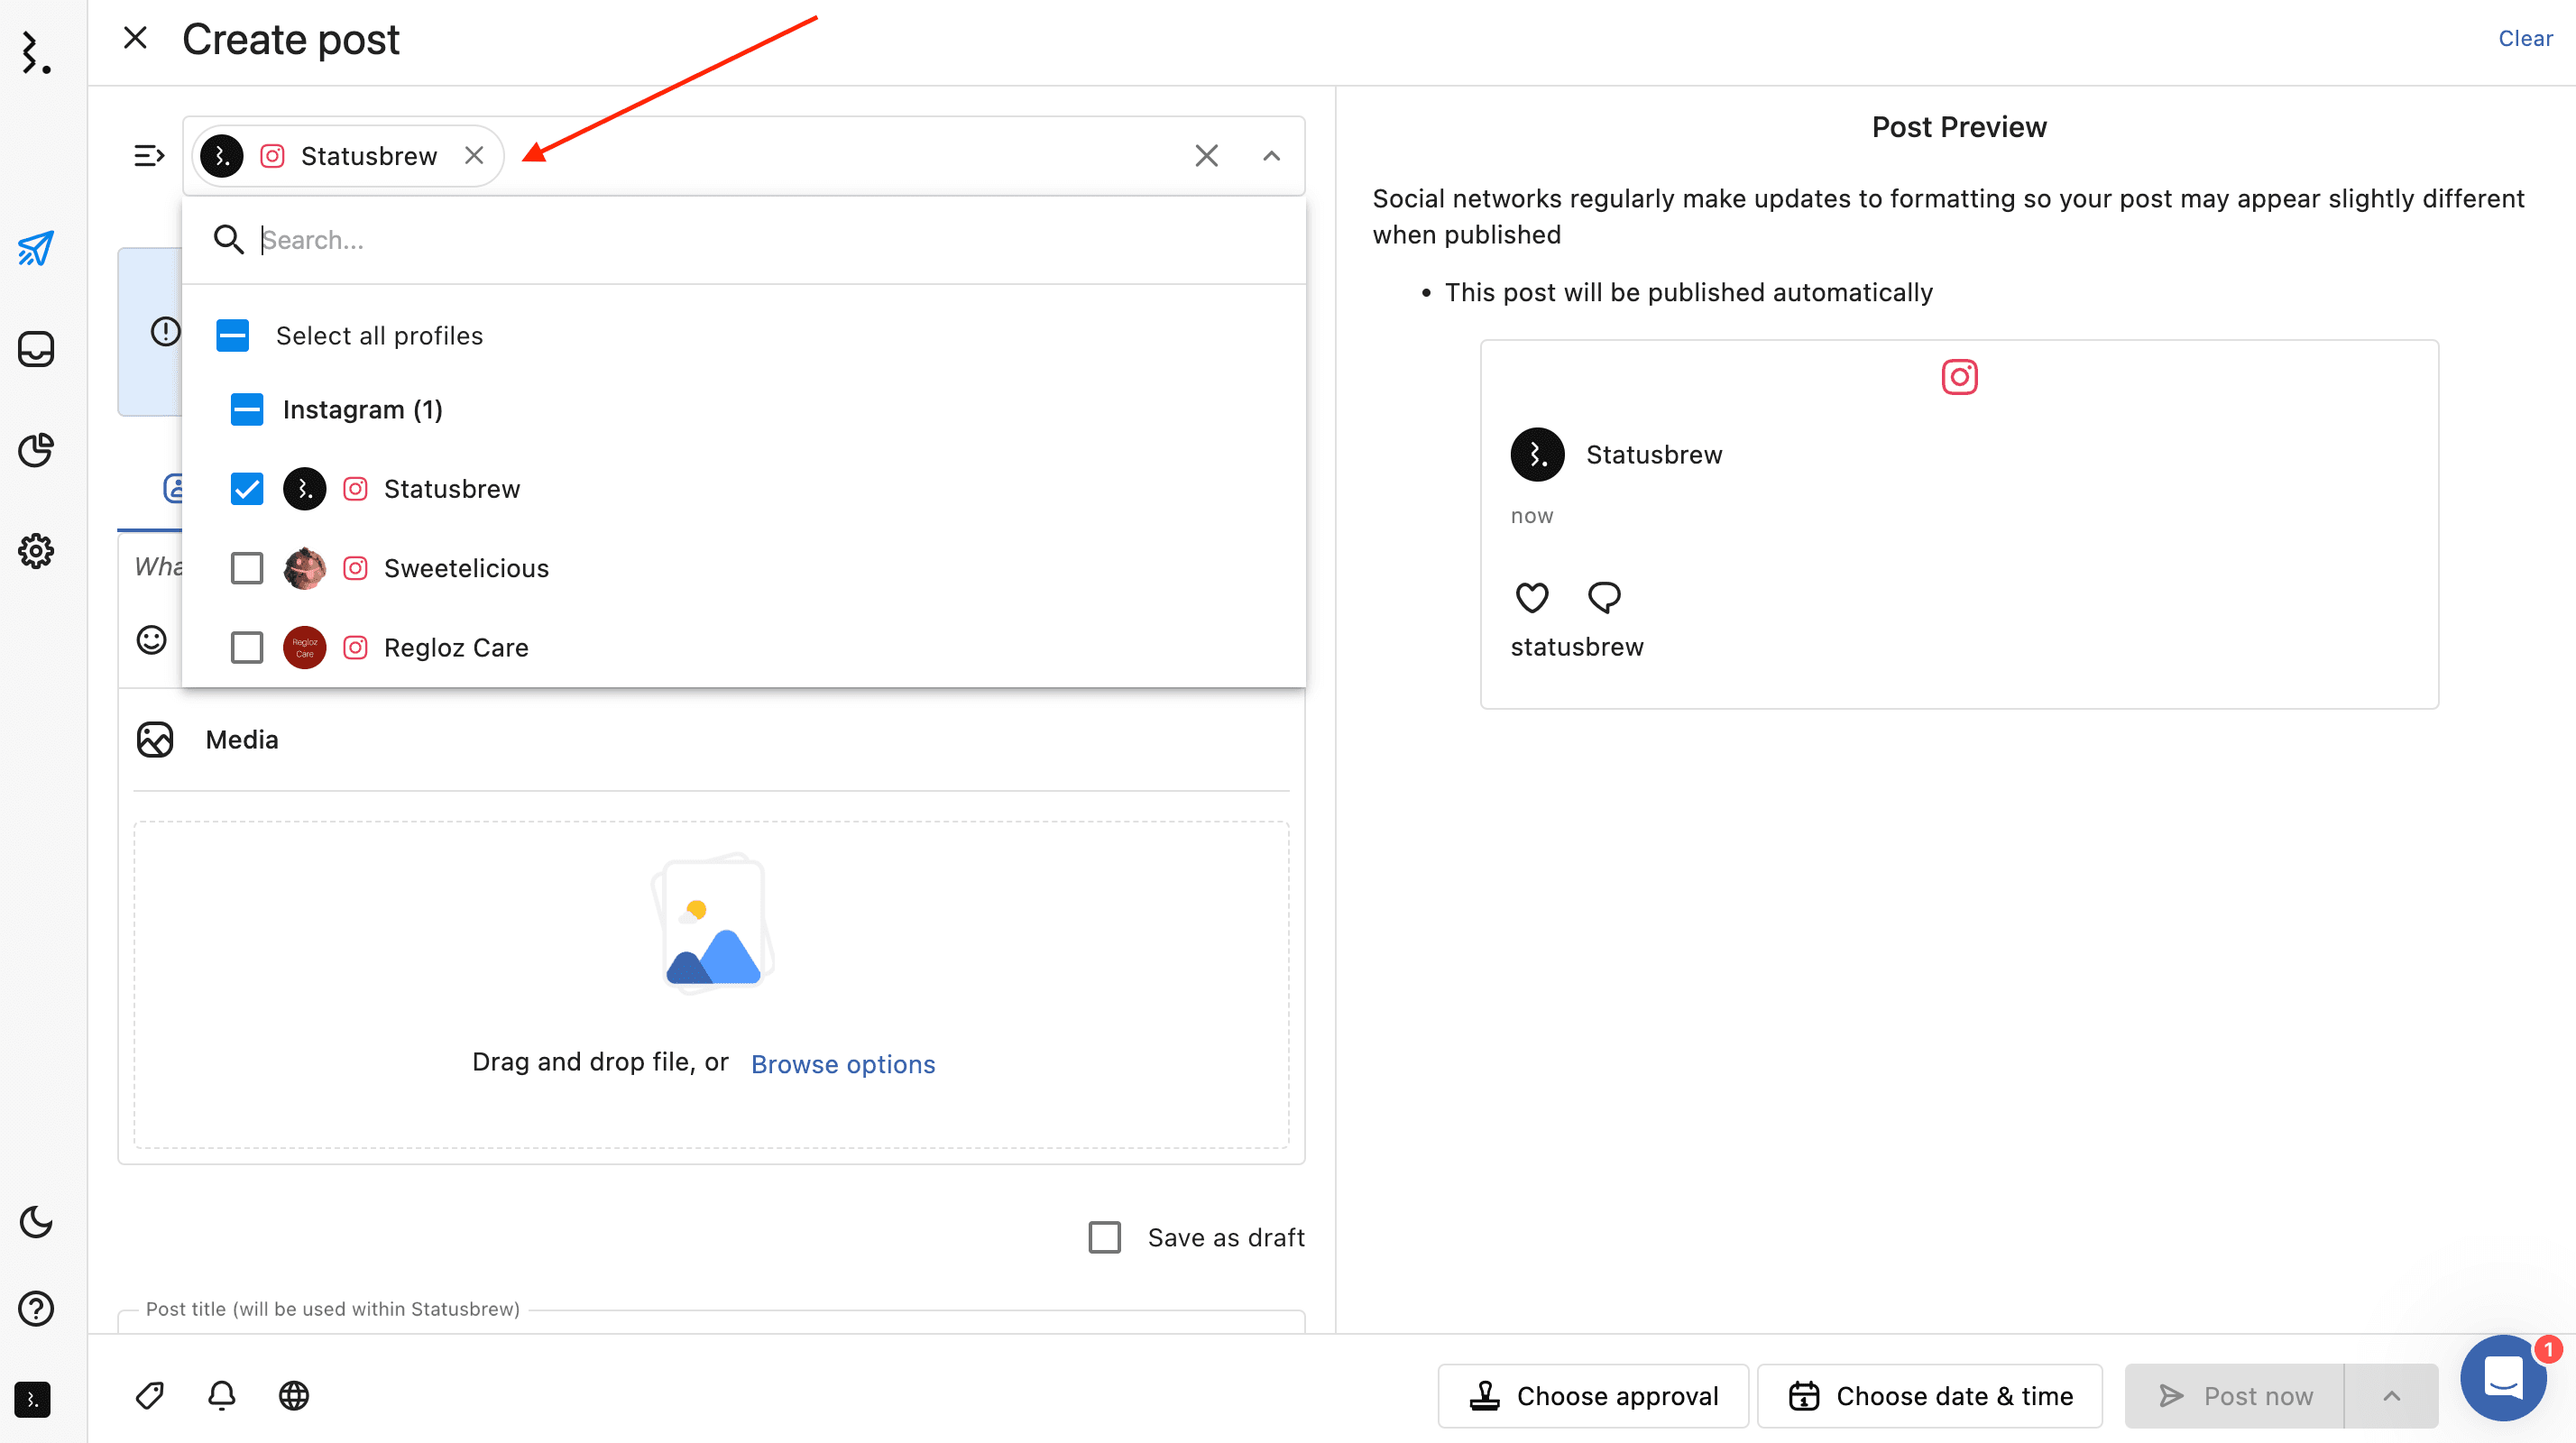2576x1443 pixels.
Task: Open the chat support bubble
Action: click(x=2503, y=1378)
